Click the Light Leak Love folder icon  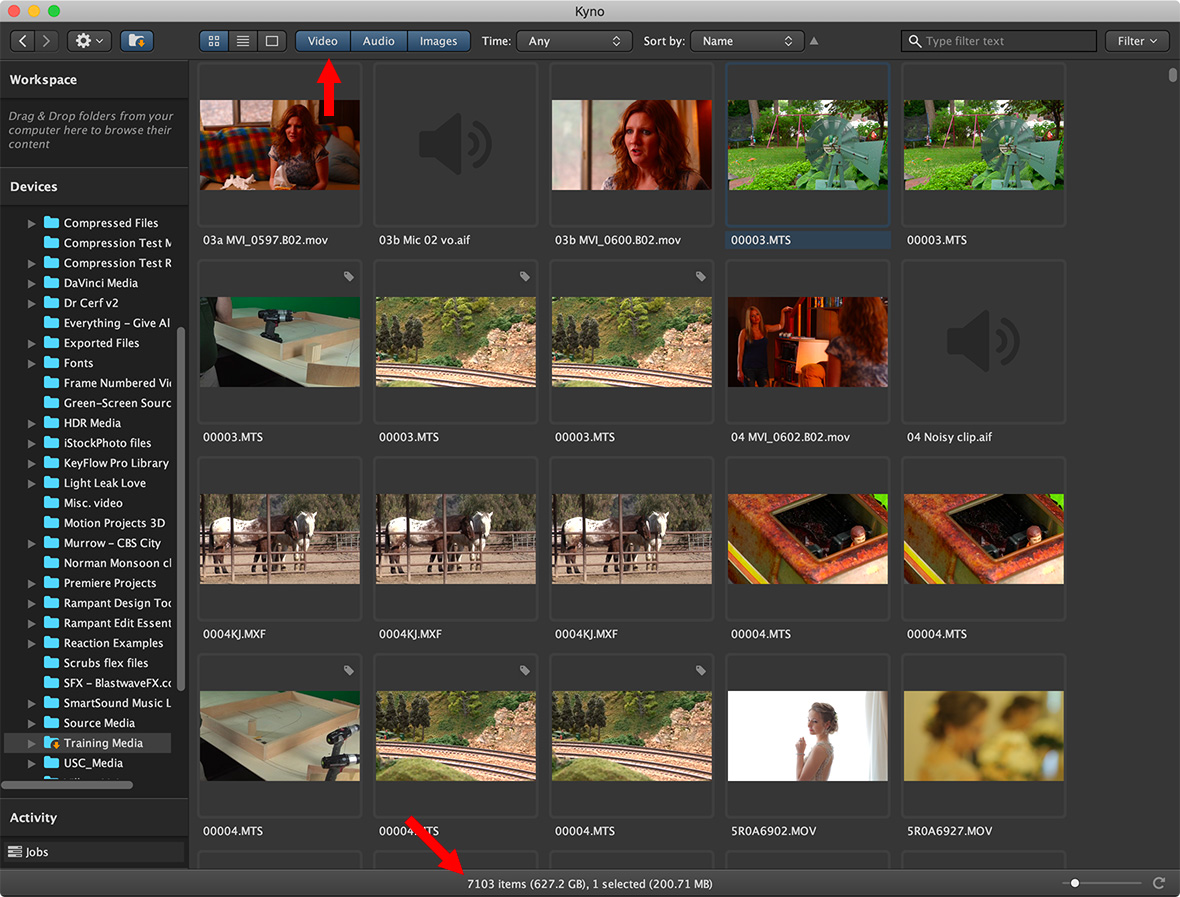(51, 482)
